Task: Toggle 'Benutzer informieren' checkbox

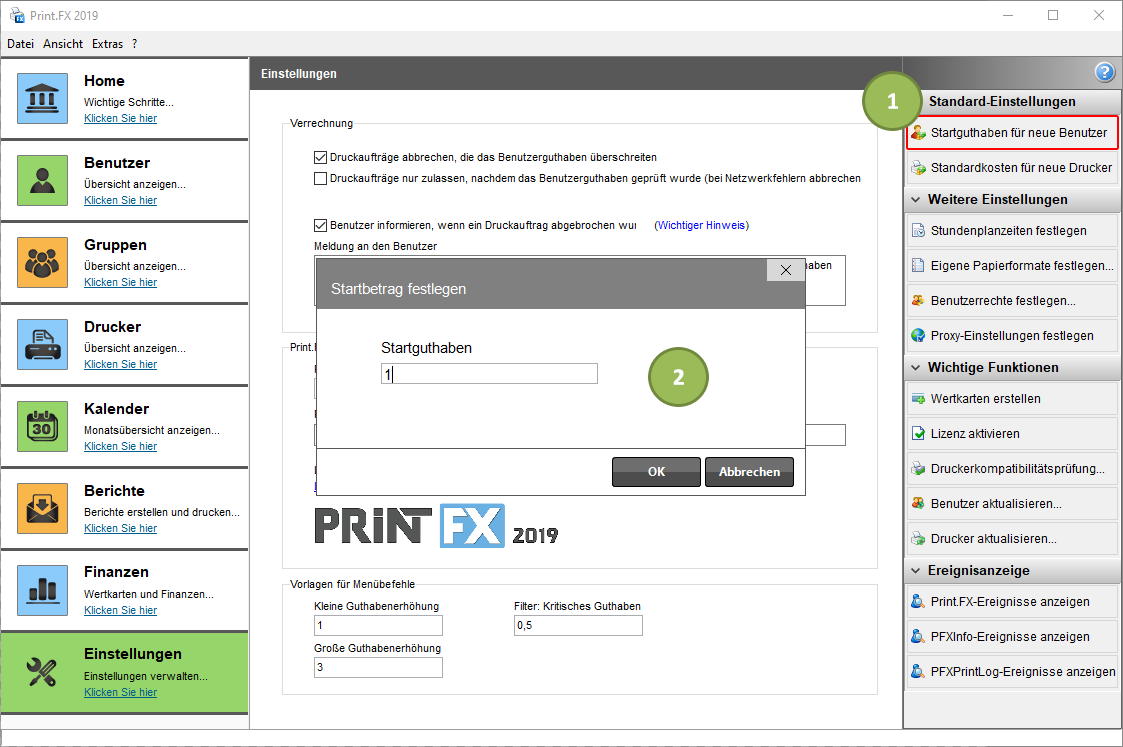Action: pos(320,226)
